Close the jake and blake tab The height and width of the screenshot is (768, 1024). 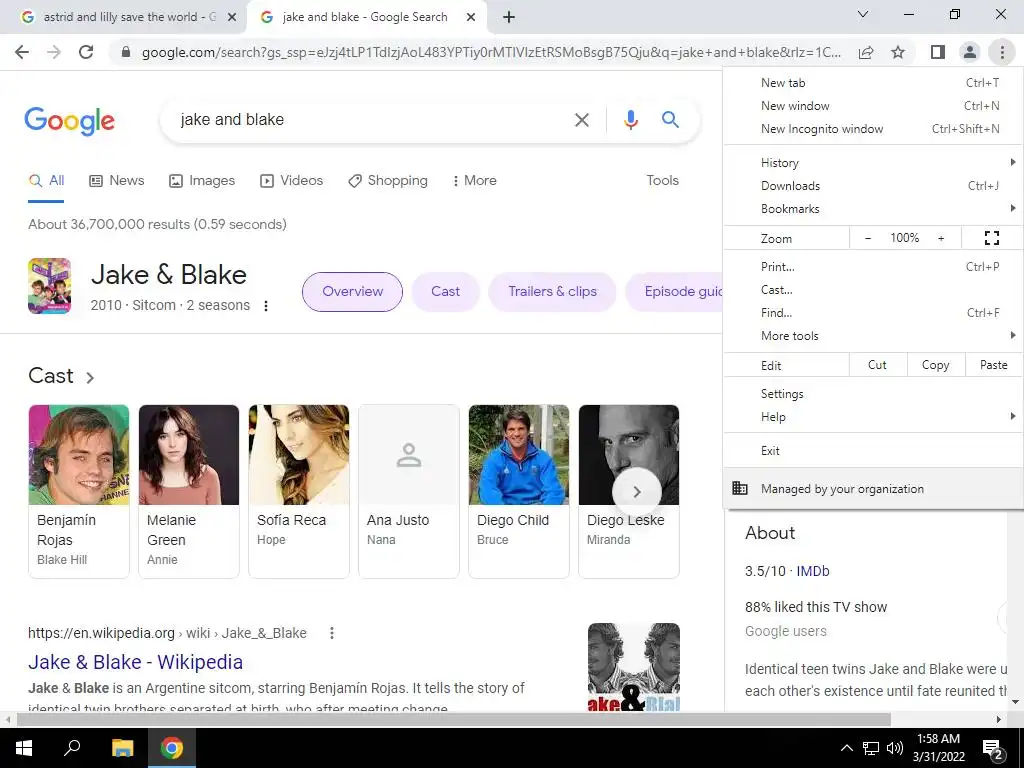[470, 17]
